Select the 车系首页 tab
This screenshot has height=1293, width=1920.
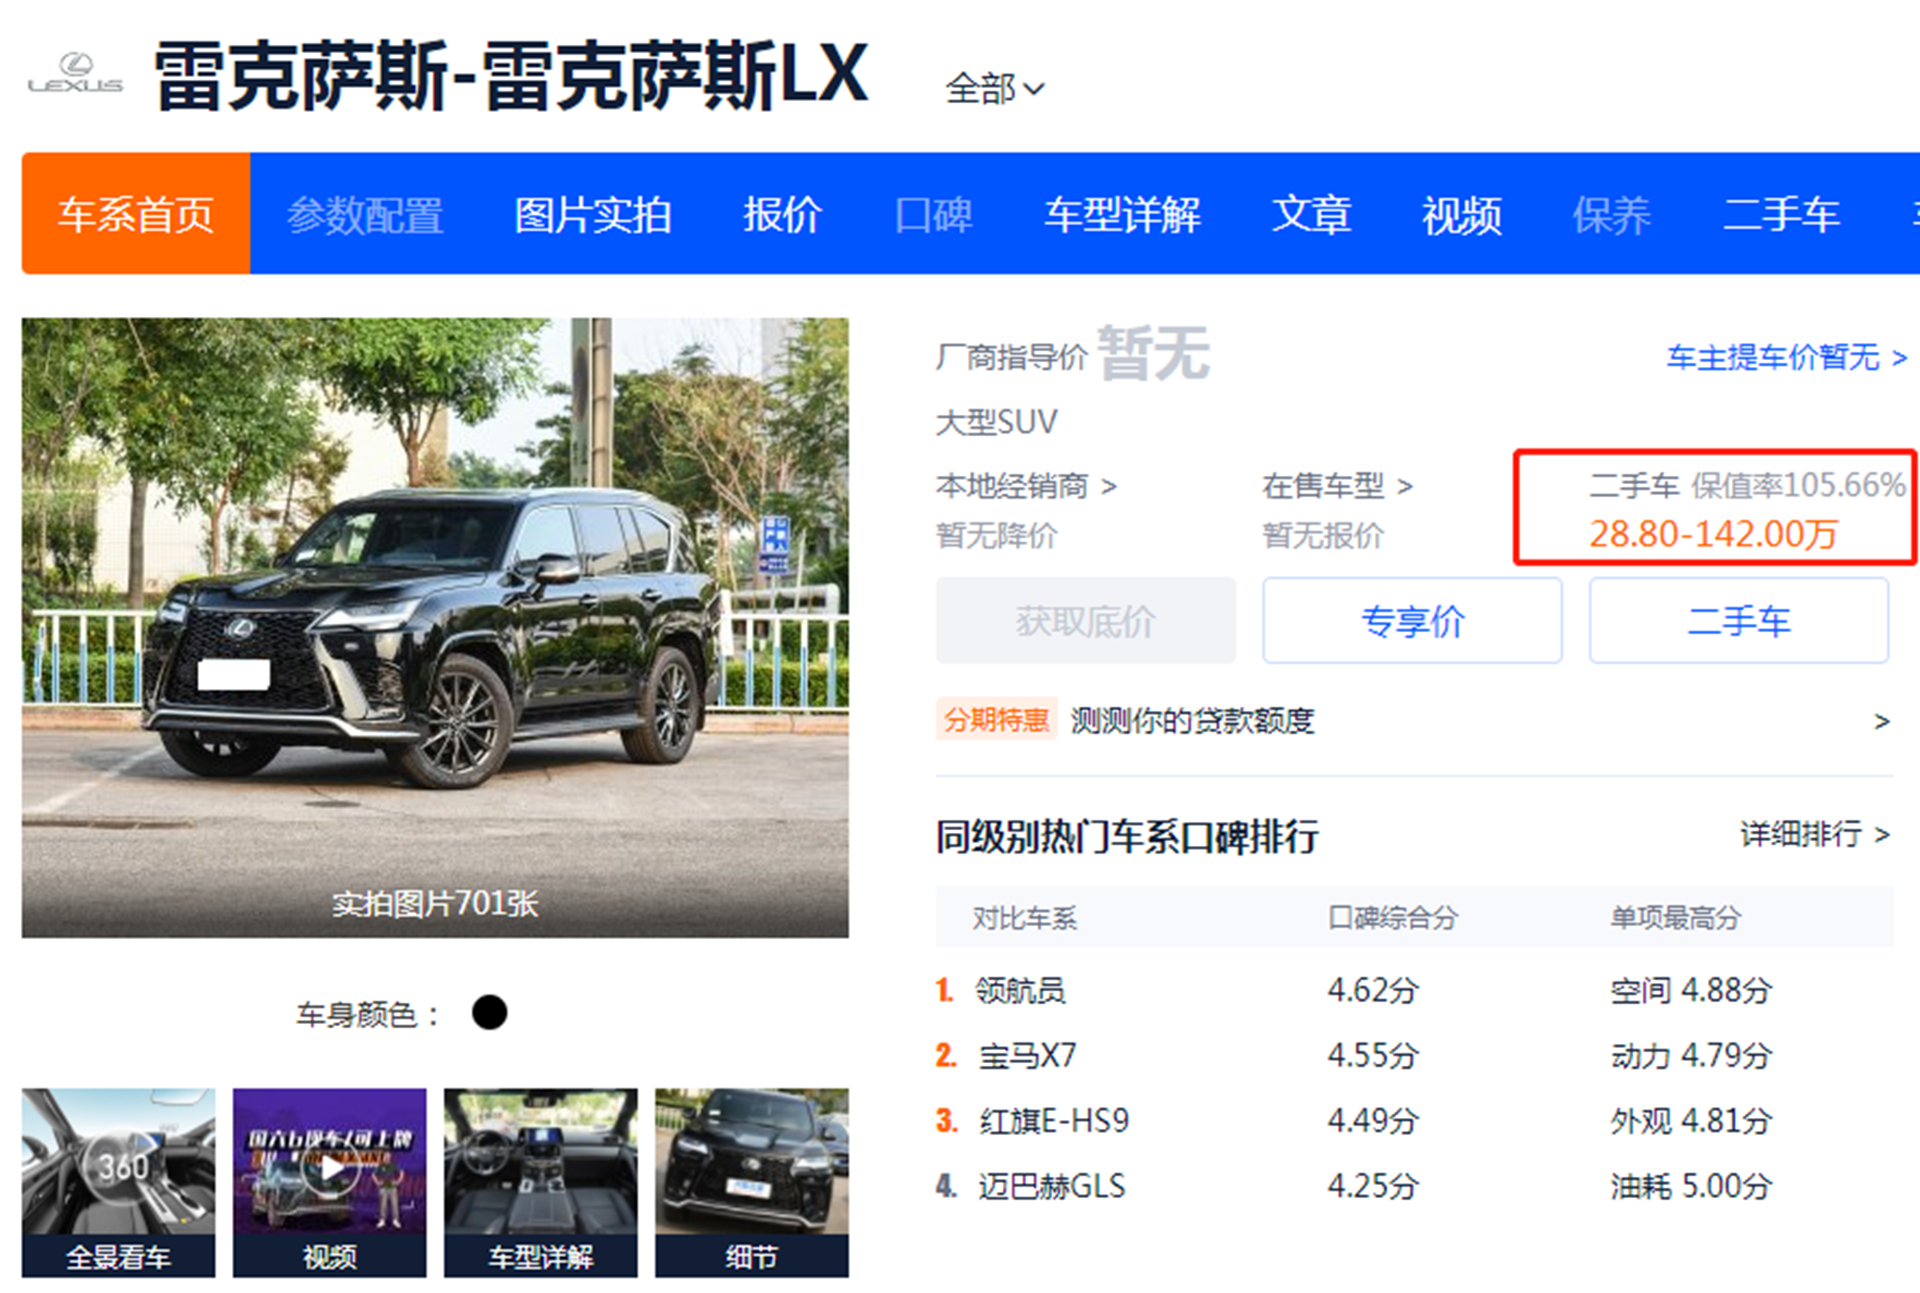click(136, 214)
